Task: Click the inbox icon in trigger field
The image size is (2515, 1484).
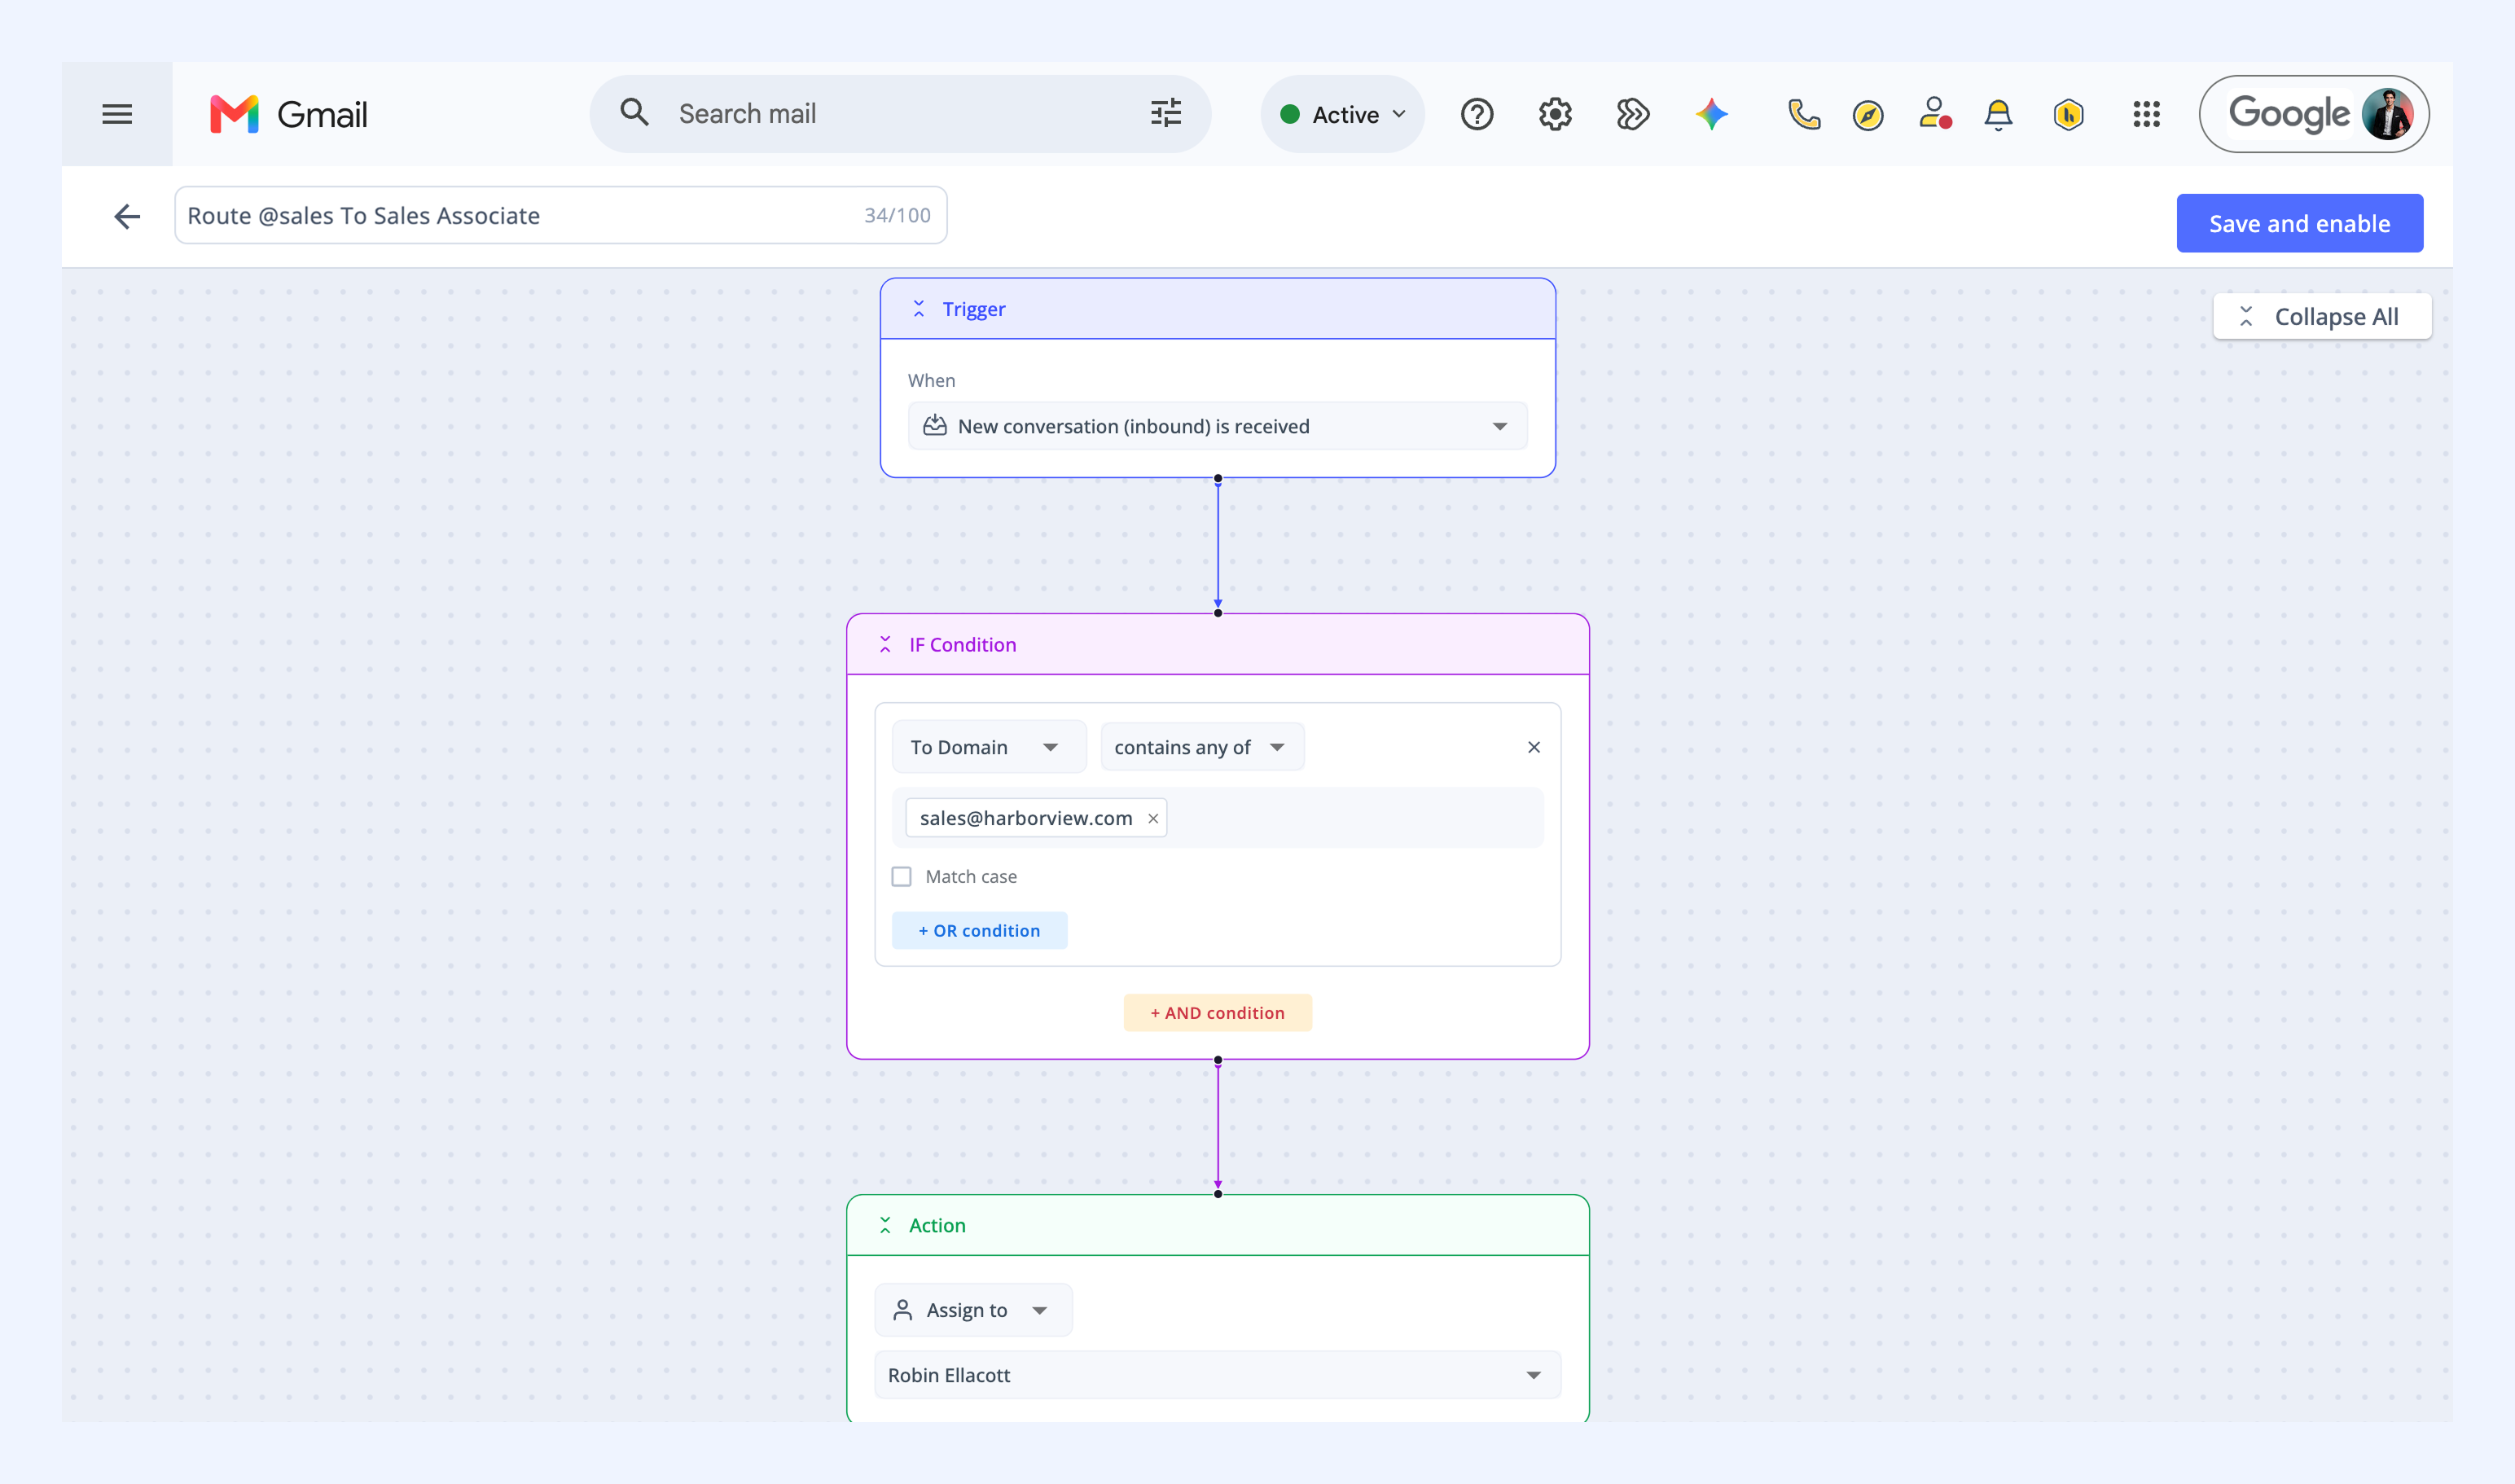Action: [934, 425]
